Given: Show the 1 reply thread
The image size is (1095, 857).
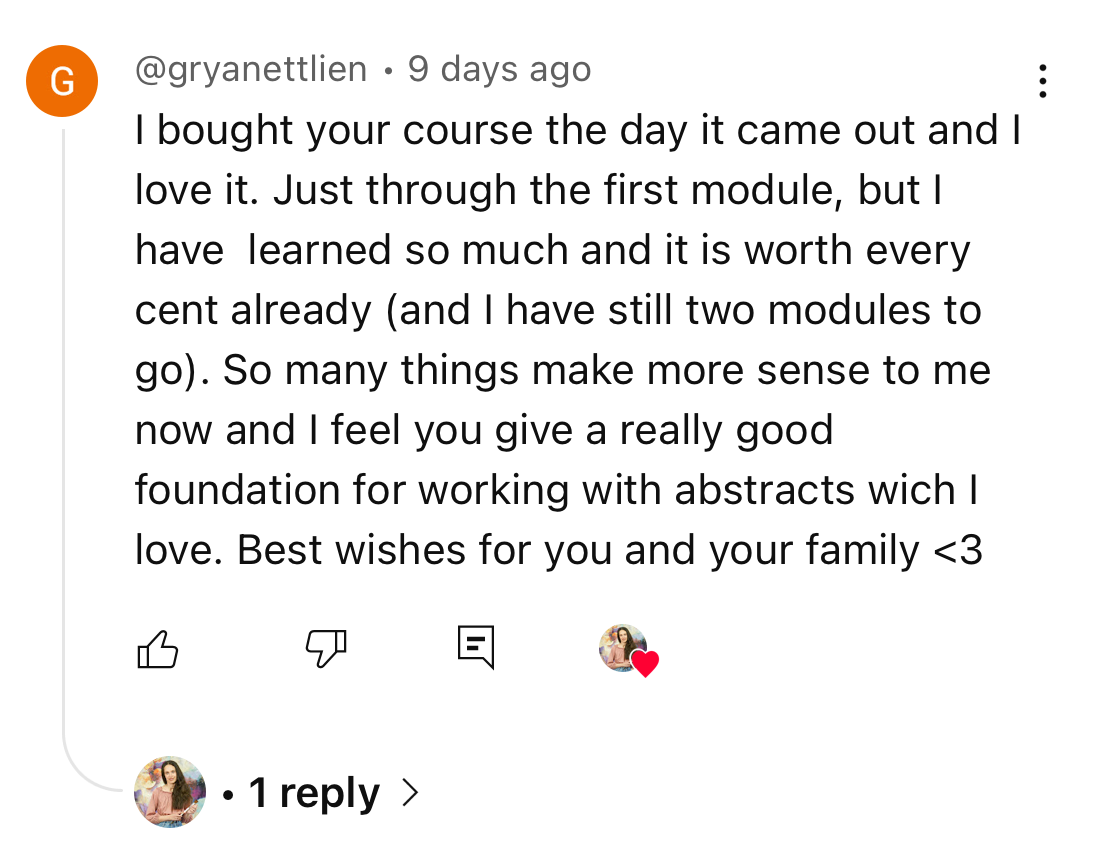Looking at the screenshot, I should pyautogui.click(x=314, y=793).
